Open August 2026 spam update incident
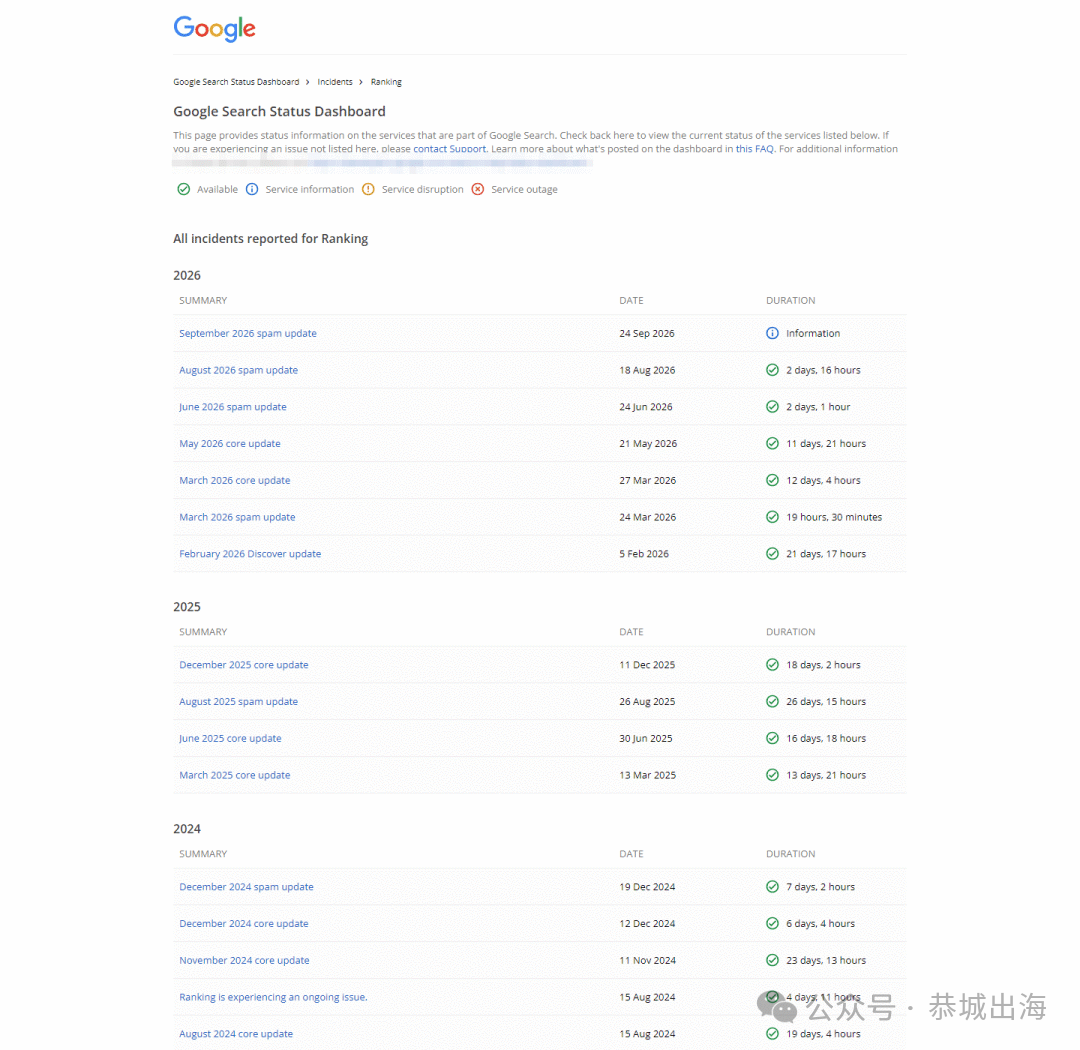This screenshot has height=1050, width=1080. (x=238, y=370)
